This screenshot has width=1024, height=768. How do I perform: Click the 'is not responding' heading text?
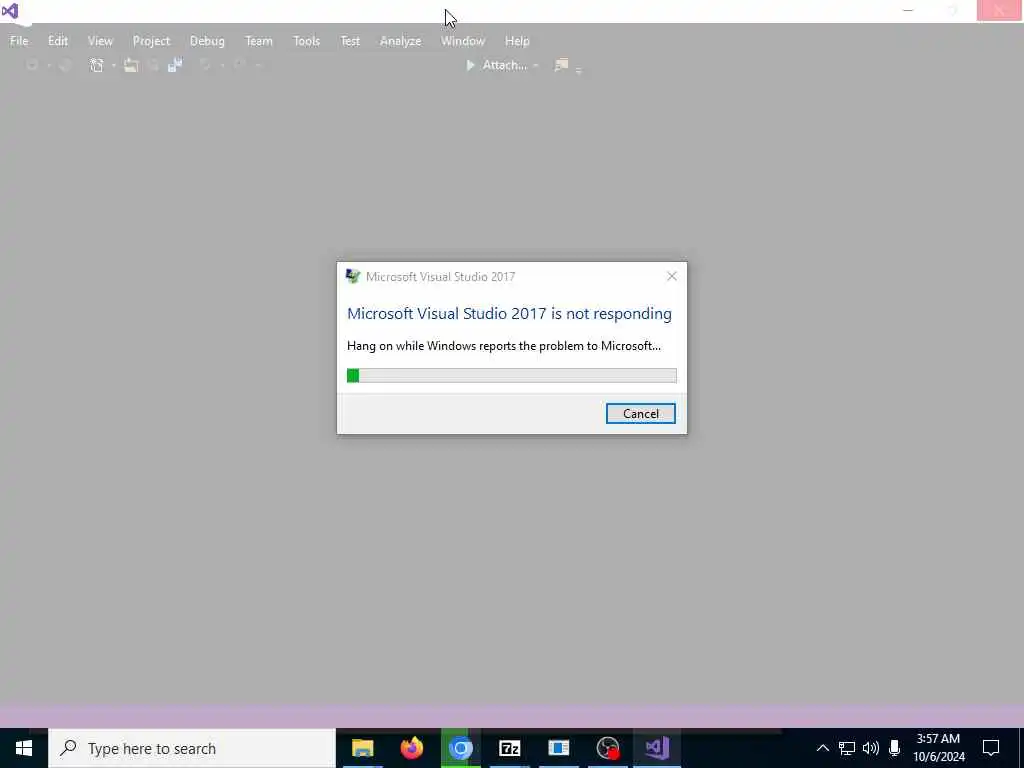point(509,313)
